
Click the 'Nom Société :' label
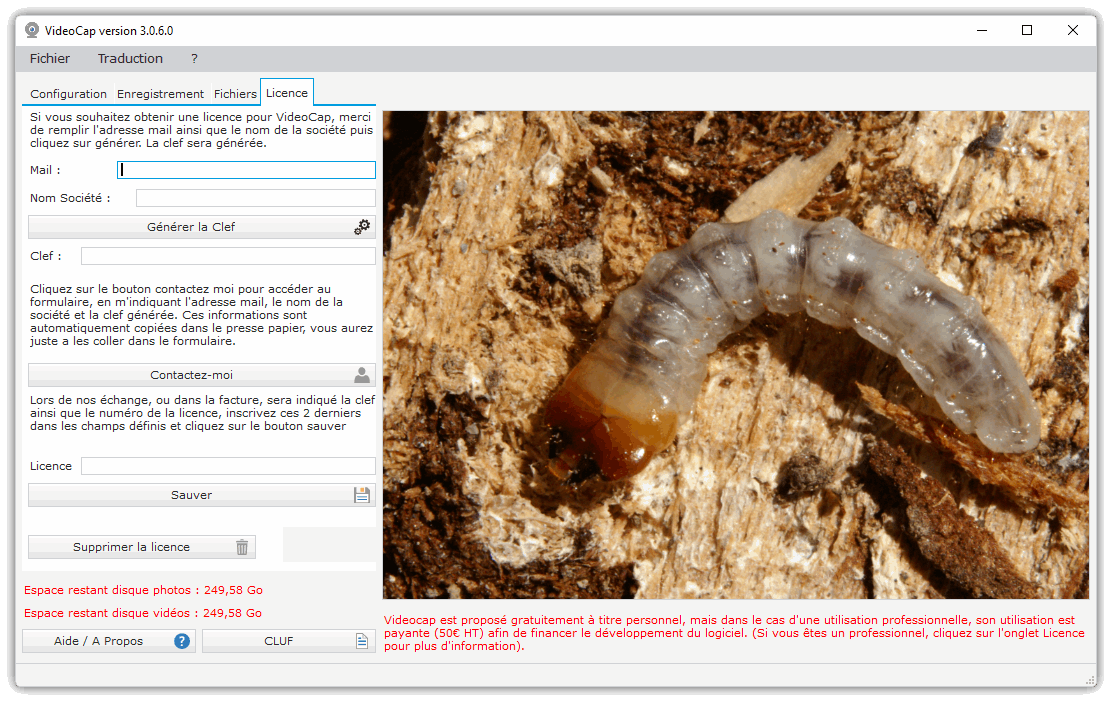click(70, 198)
